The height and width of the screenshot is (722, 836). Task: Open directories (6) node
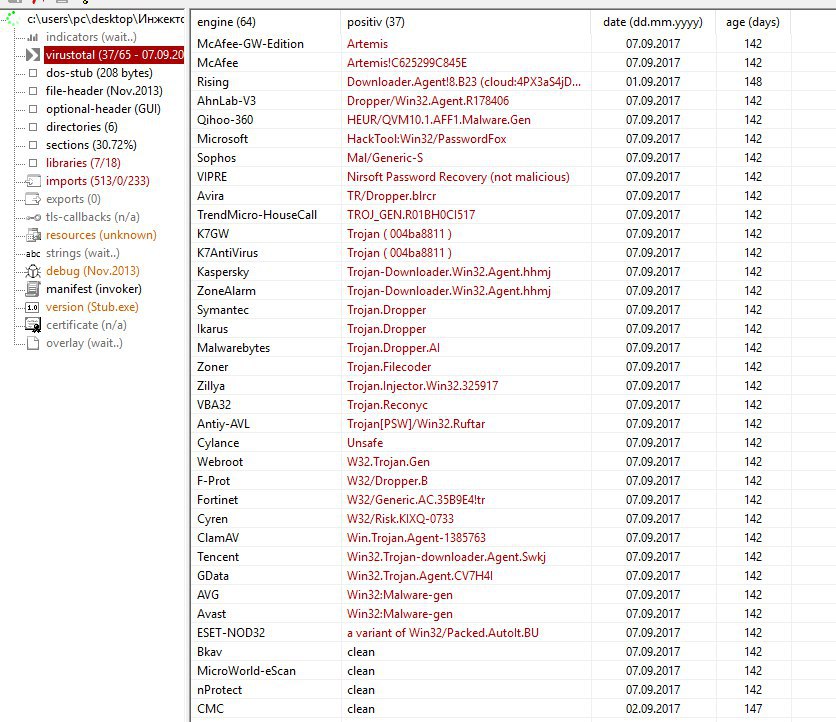pyautogui.click(x=82, y=127)
